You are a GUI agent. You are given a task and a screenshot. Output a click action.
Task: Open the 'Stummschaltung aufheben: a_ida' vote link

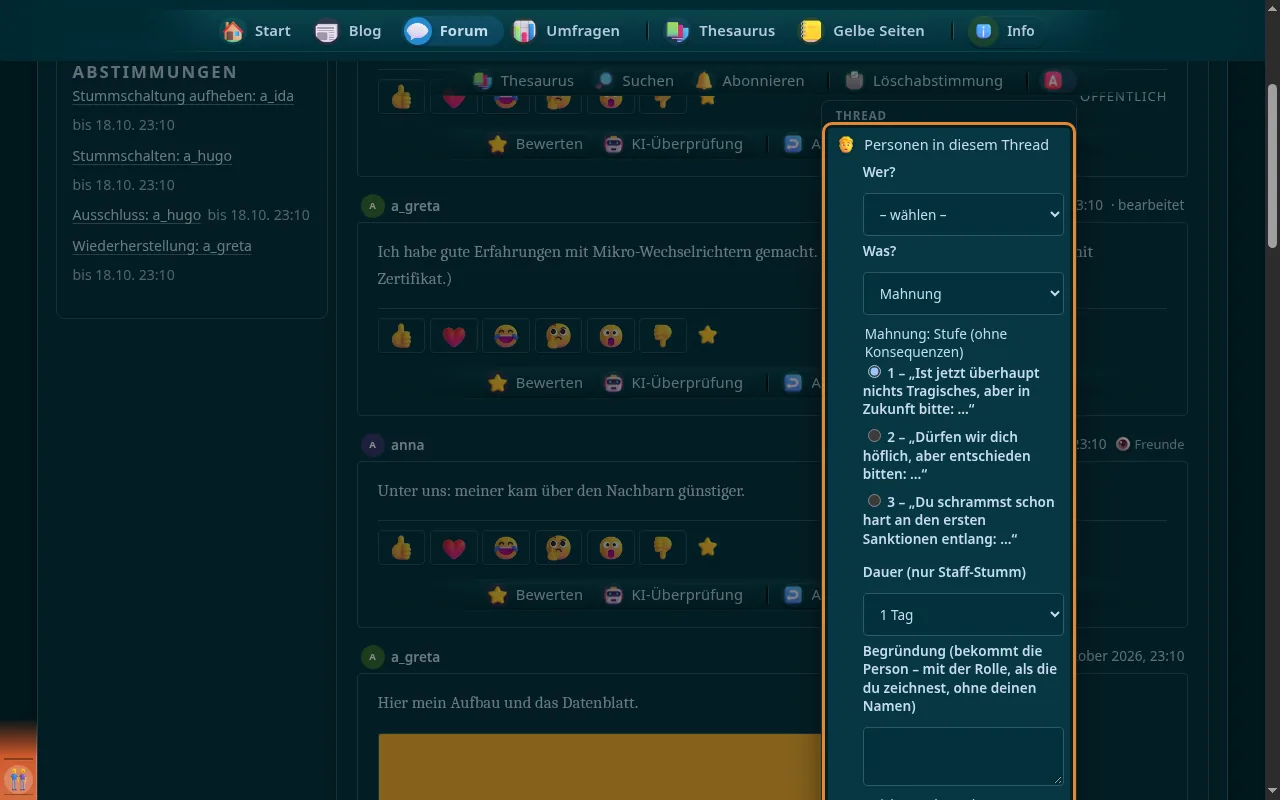pos(183,96)
